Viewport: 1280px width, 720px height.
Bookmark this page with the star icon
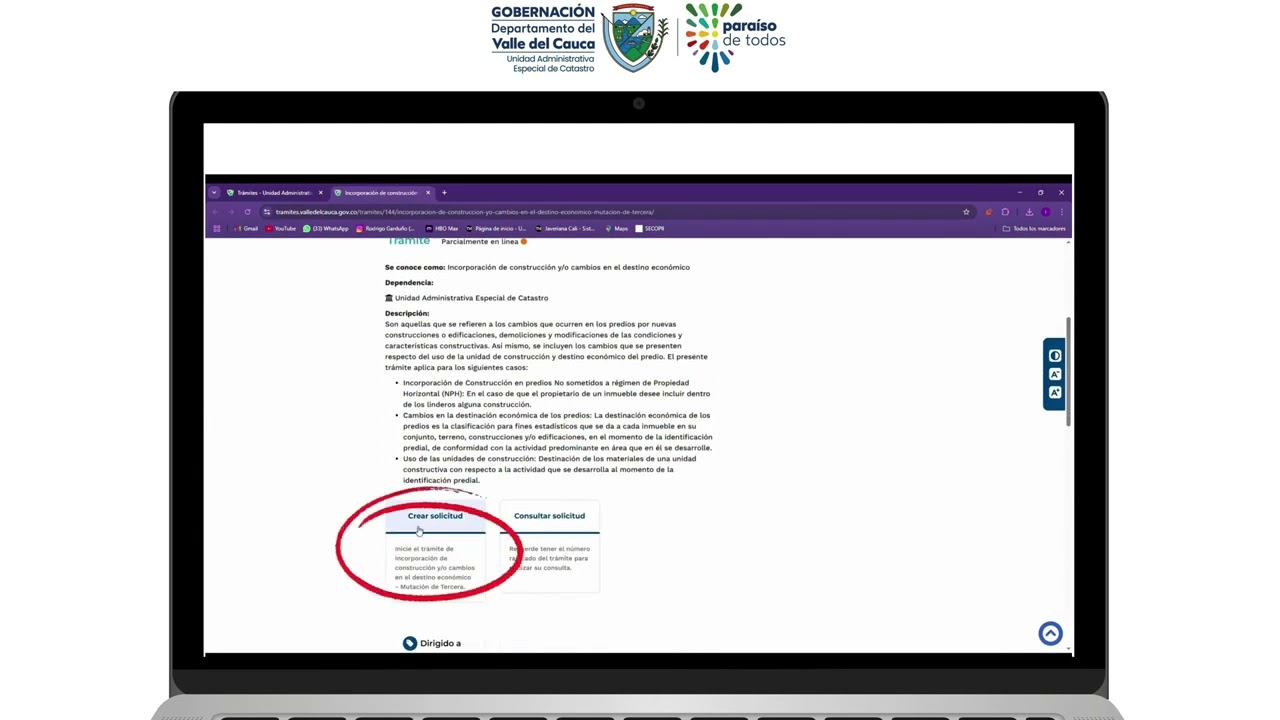(966, 212)
